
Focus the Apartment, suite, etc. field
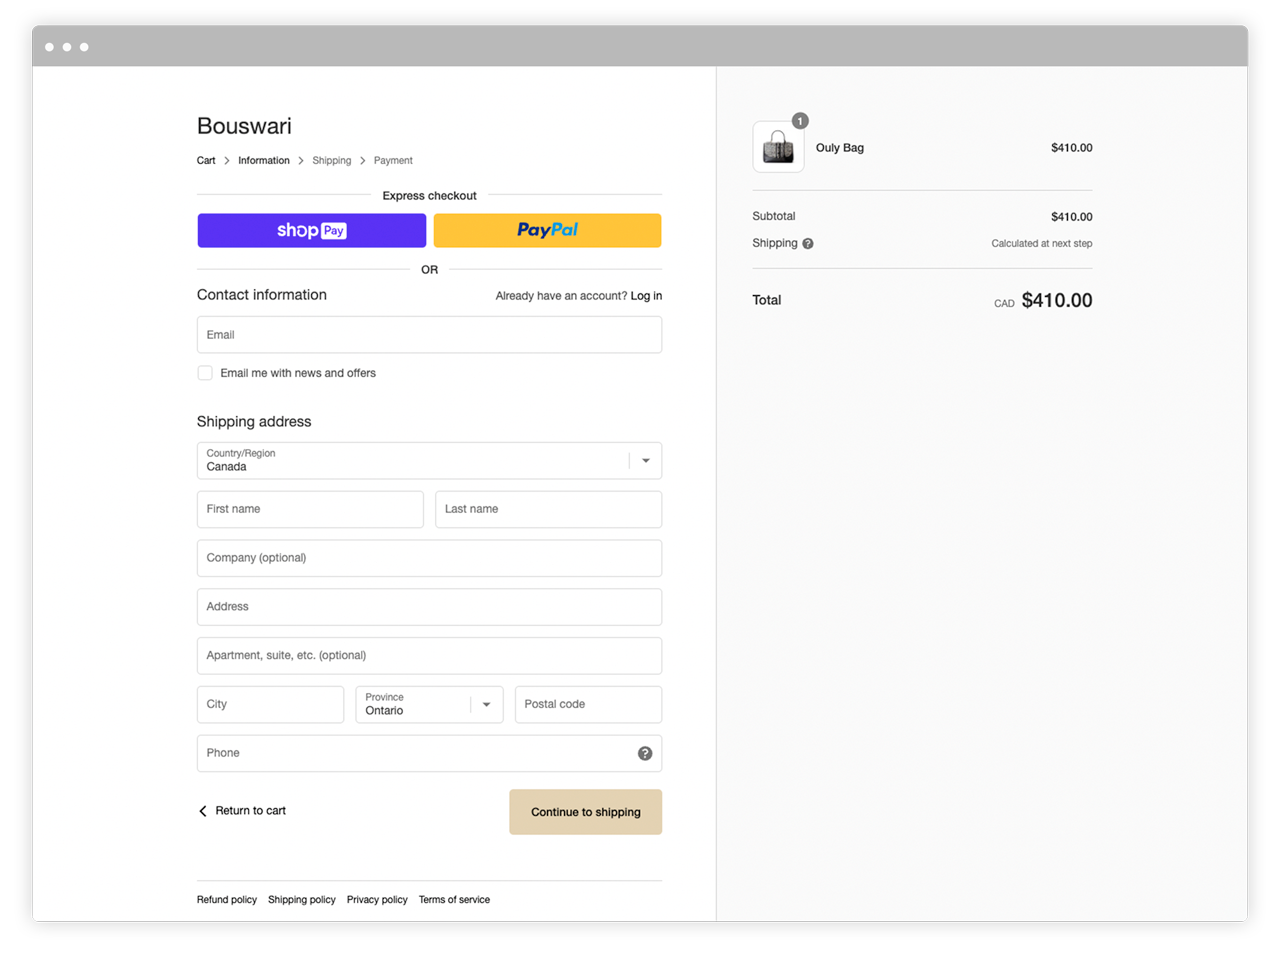pyautogui.click(x=429, y=656)
